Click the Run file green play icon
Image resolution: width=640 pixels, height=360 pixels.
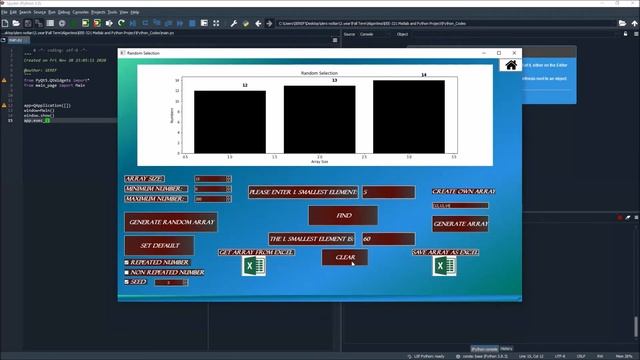(x=74, y=23)
